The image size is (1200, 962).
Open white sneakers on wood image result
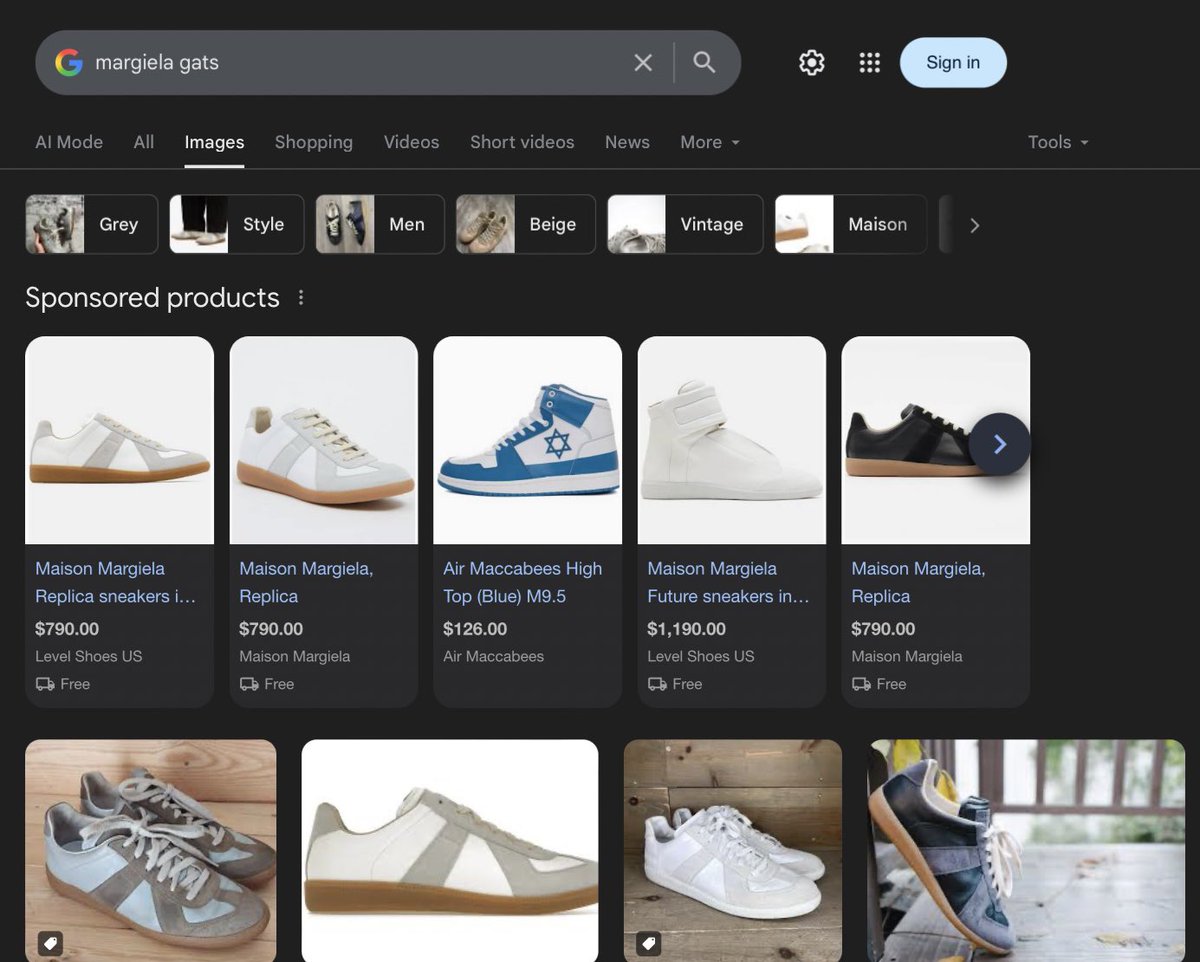(733, 850)
